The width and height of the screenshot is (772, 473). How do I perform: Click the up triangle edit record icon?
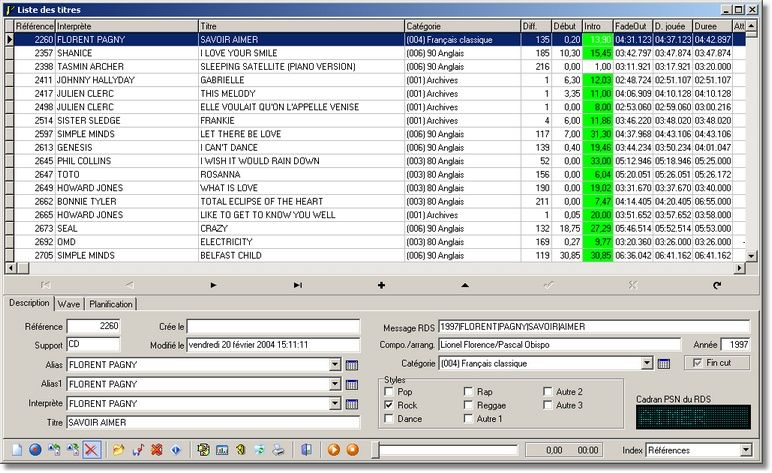coord(465,285)
